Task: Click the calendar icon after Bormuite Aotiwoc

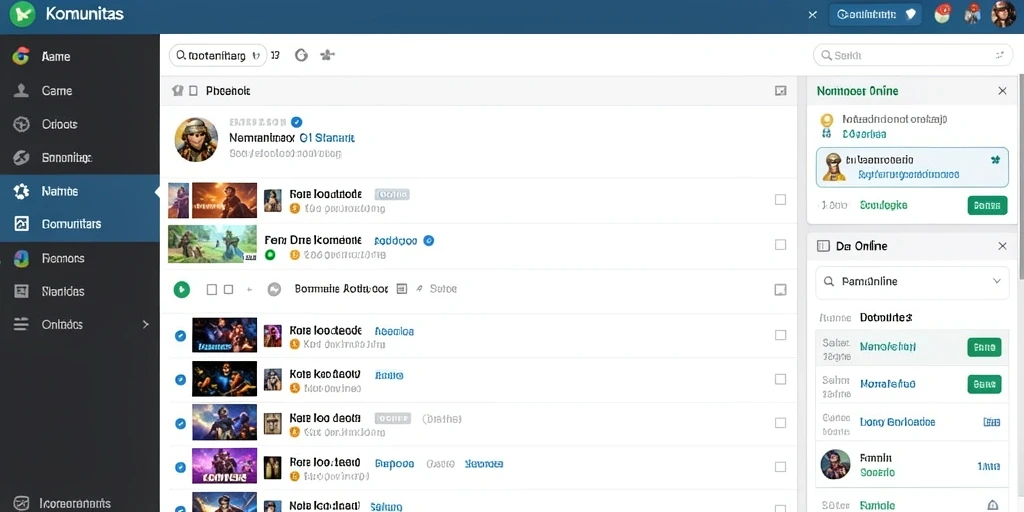Action: (402, 289)
